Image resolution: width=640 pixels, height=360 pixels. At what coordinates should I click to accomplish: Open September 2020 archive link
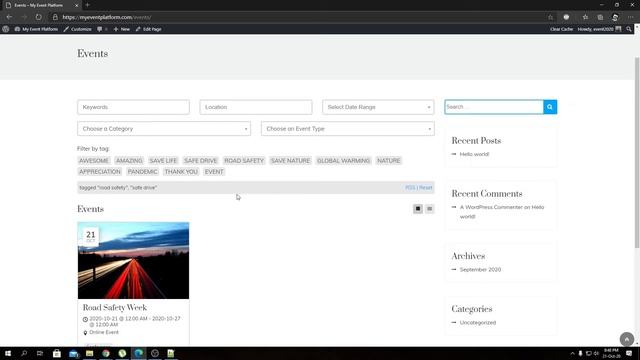click(x=480, y=270)
